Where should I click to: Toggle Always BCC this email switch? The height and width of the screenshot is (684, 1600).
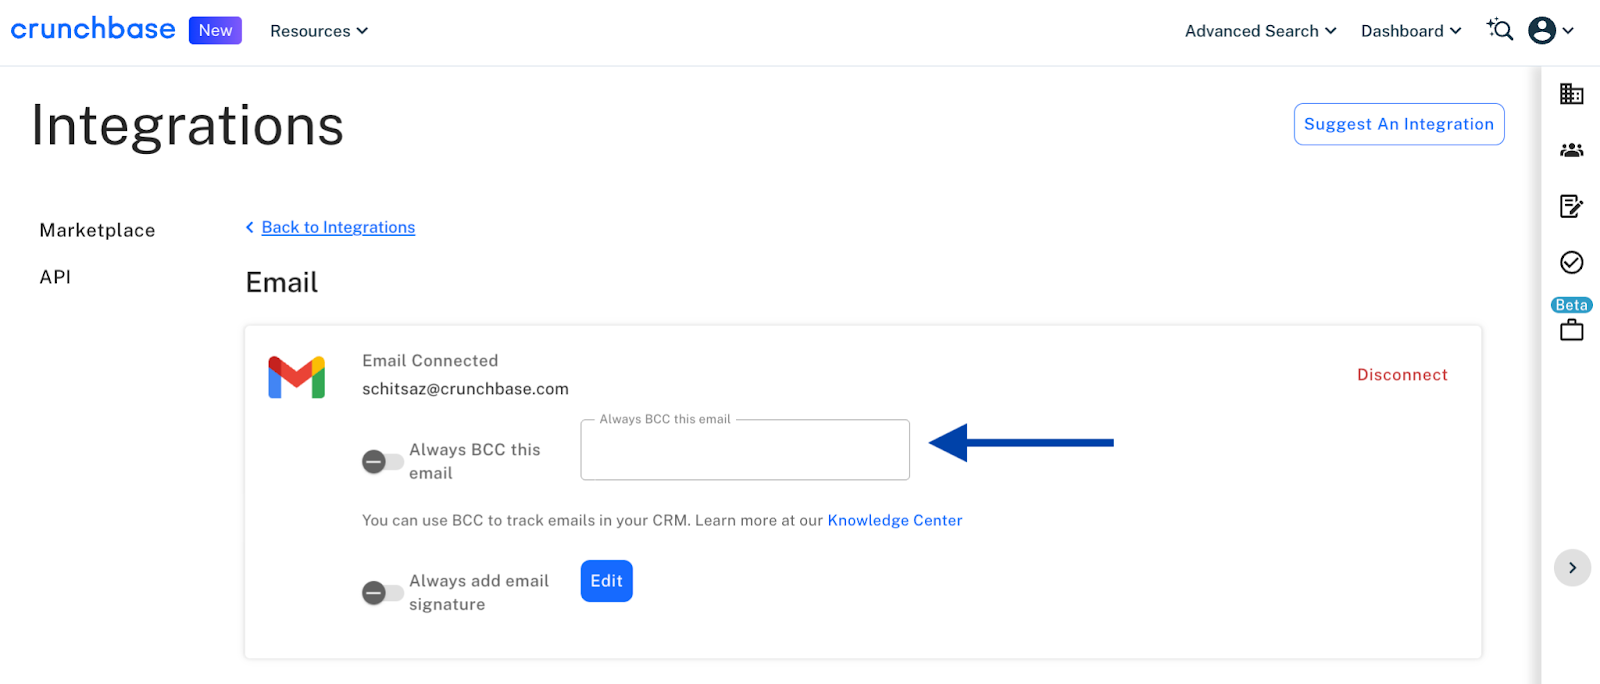[383, 462]
